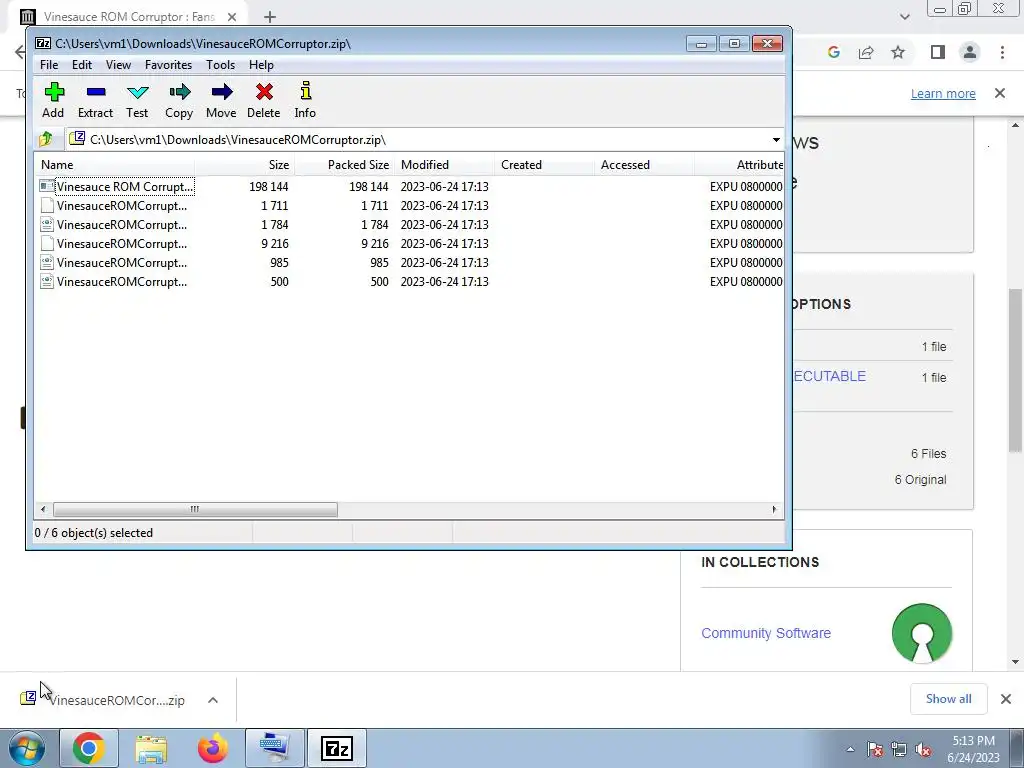1024x768 pixels.
Task: Toggle the Chrome side panel icon
Action: click(x=938, y=52)
